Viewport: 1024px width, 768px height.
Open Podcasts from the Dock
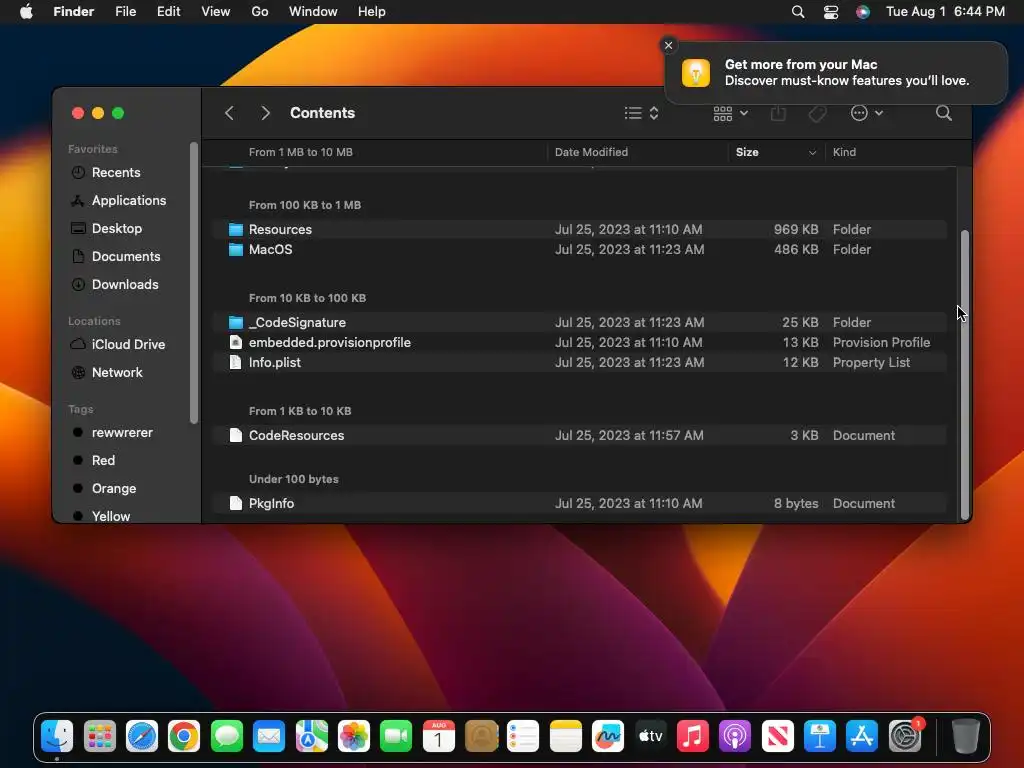735,737
